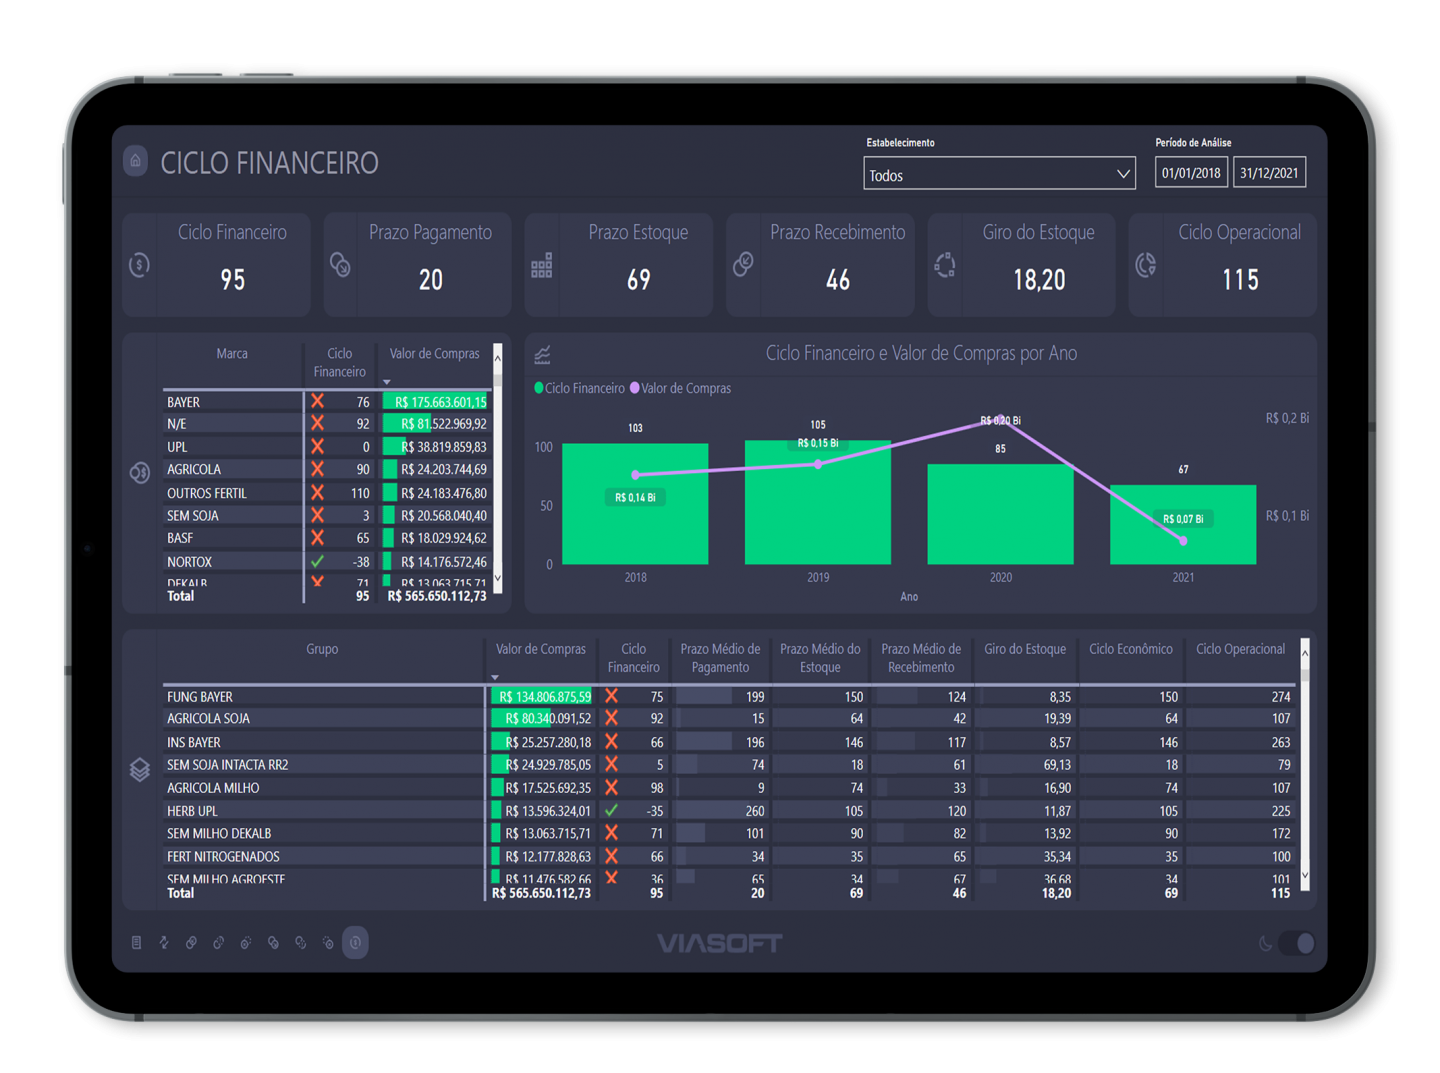Select the highlighted dollar cycle navigation icon
The image size is (1440, 1073).
[x=355, y=943]
